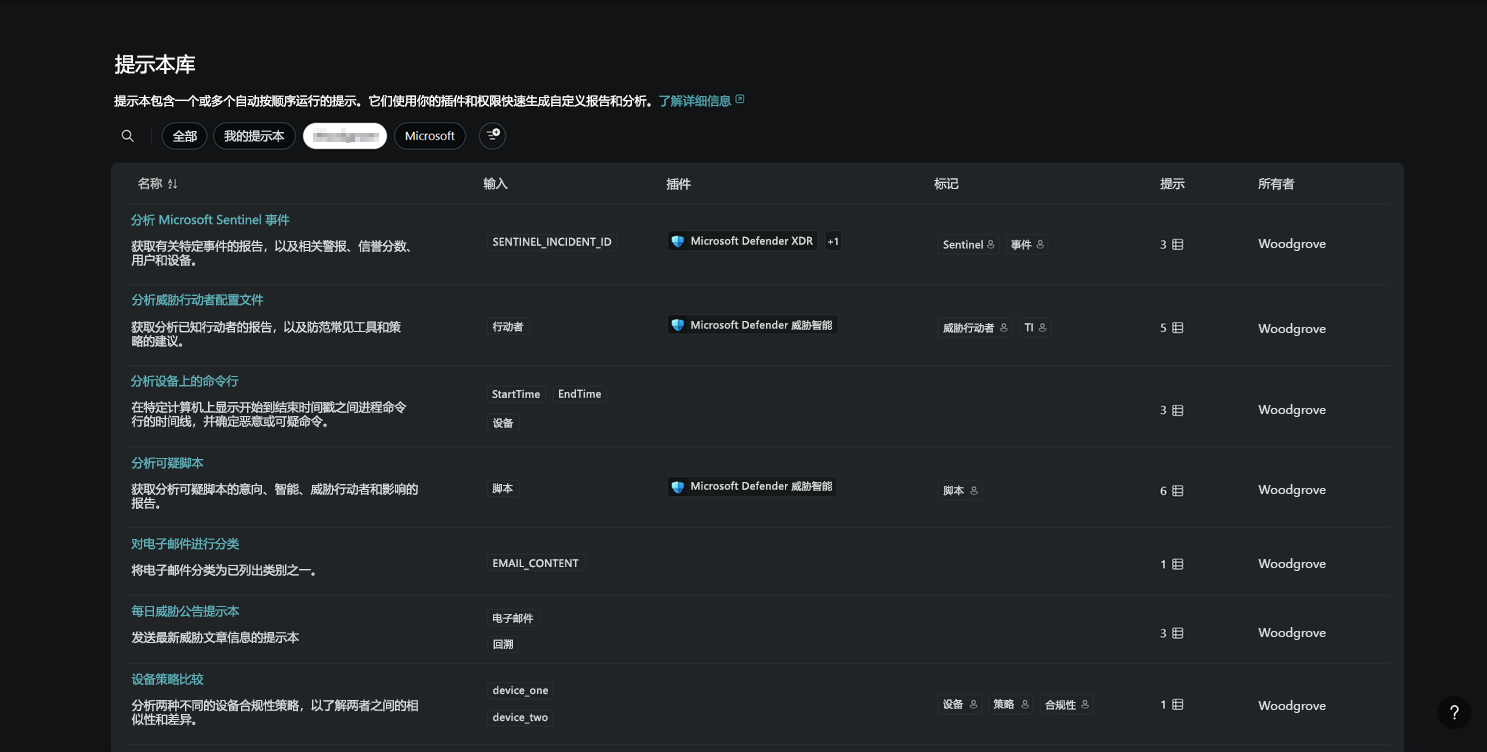Click the 设备 input chip under StartTime
This screenshot has width=1487, height=752.
click(503, 423)
